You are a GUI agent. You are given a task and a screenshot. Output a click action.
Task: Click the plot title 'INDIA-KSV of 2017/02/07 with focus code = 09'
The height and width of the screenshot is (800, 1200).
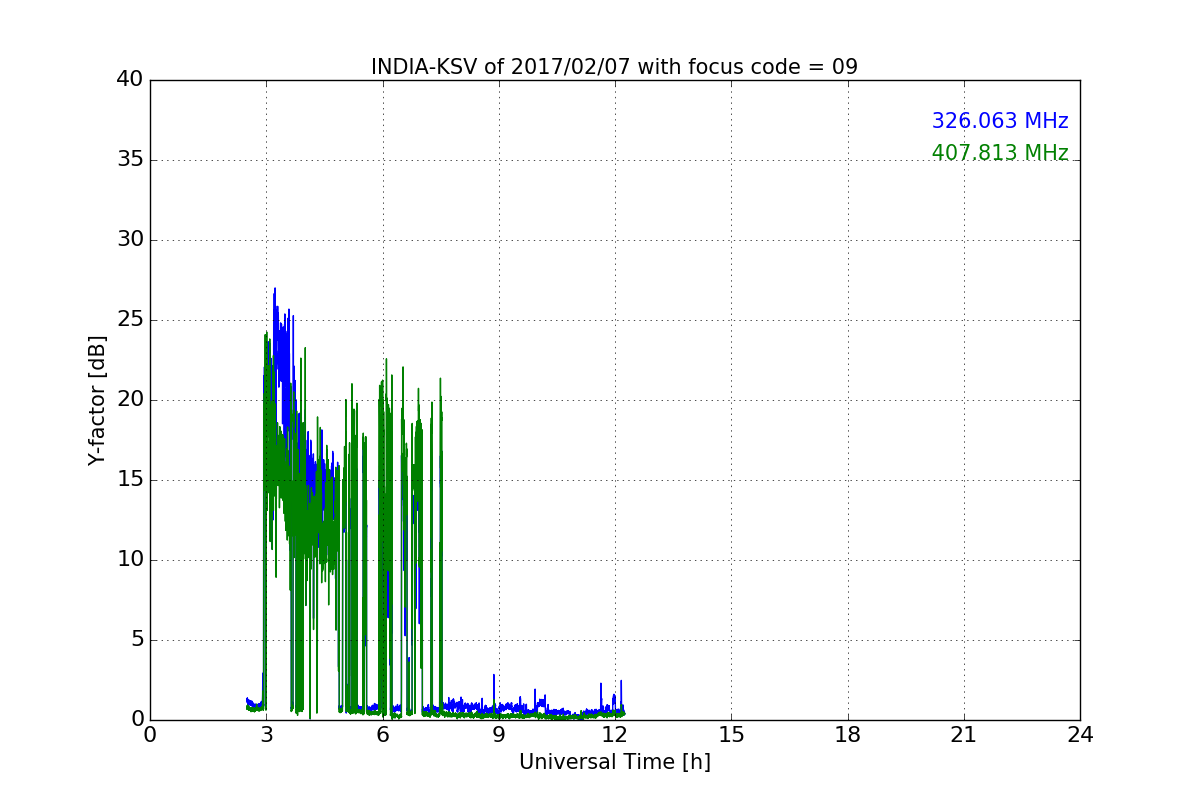coord(614,67)
